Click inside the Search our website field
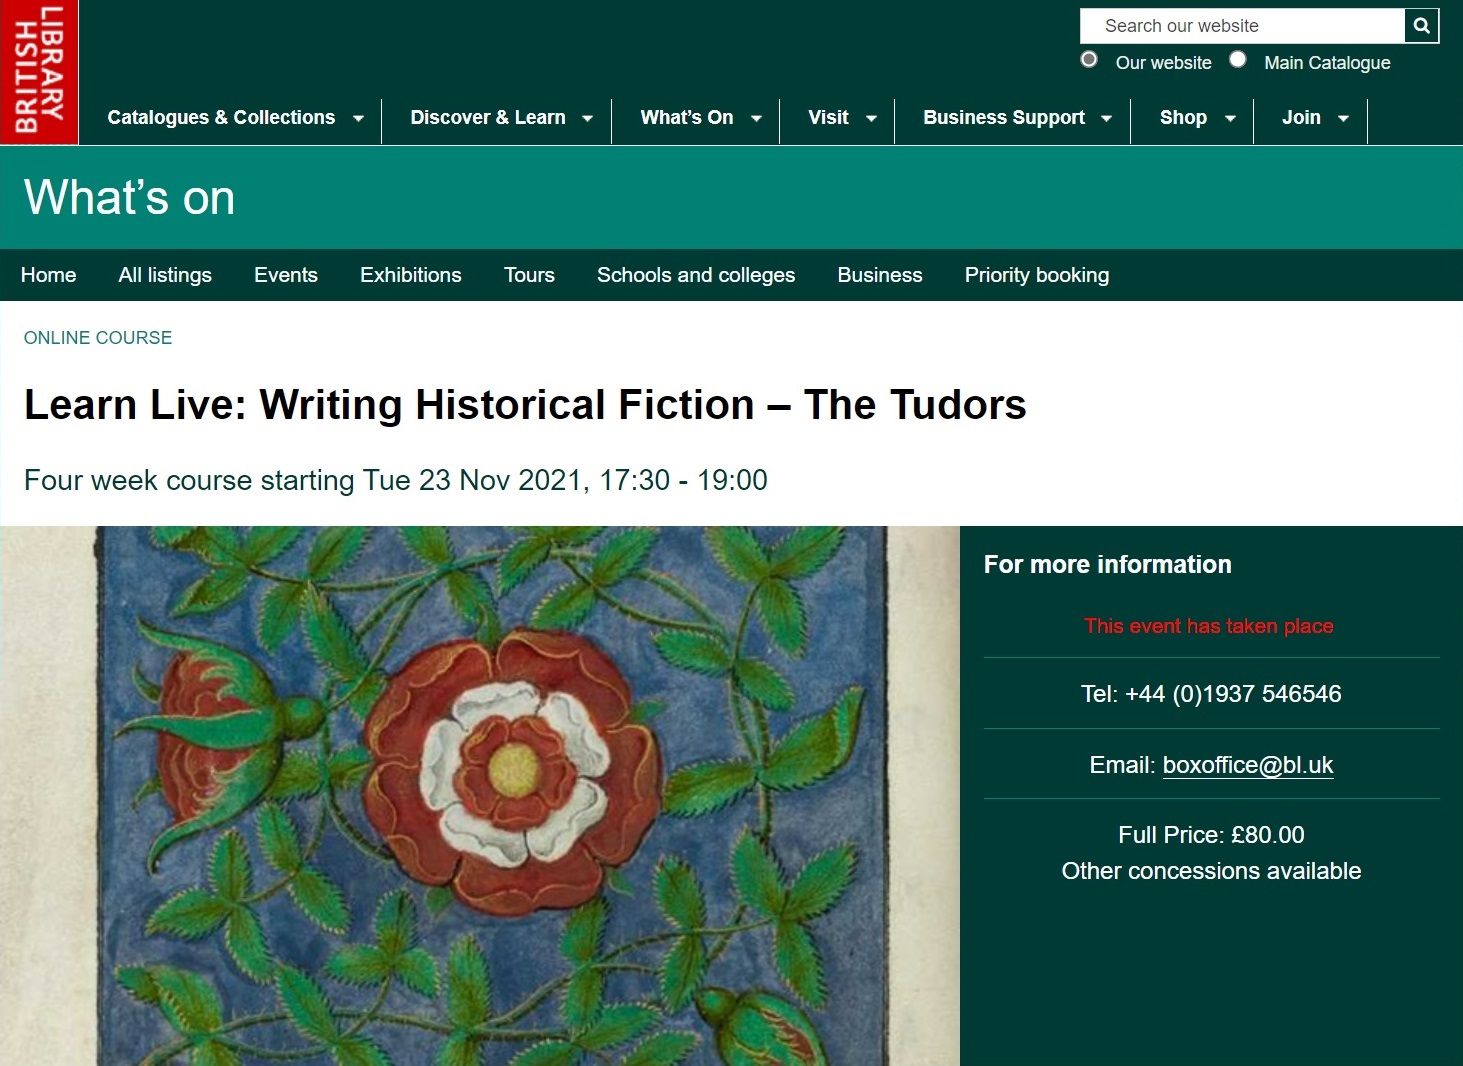The image size is (1463, 1066). coord(1240,26)
